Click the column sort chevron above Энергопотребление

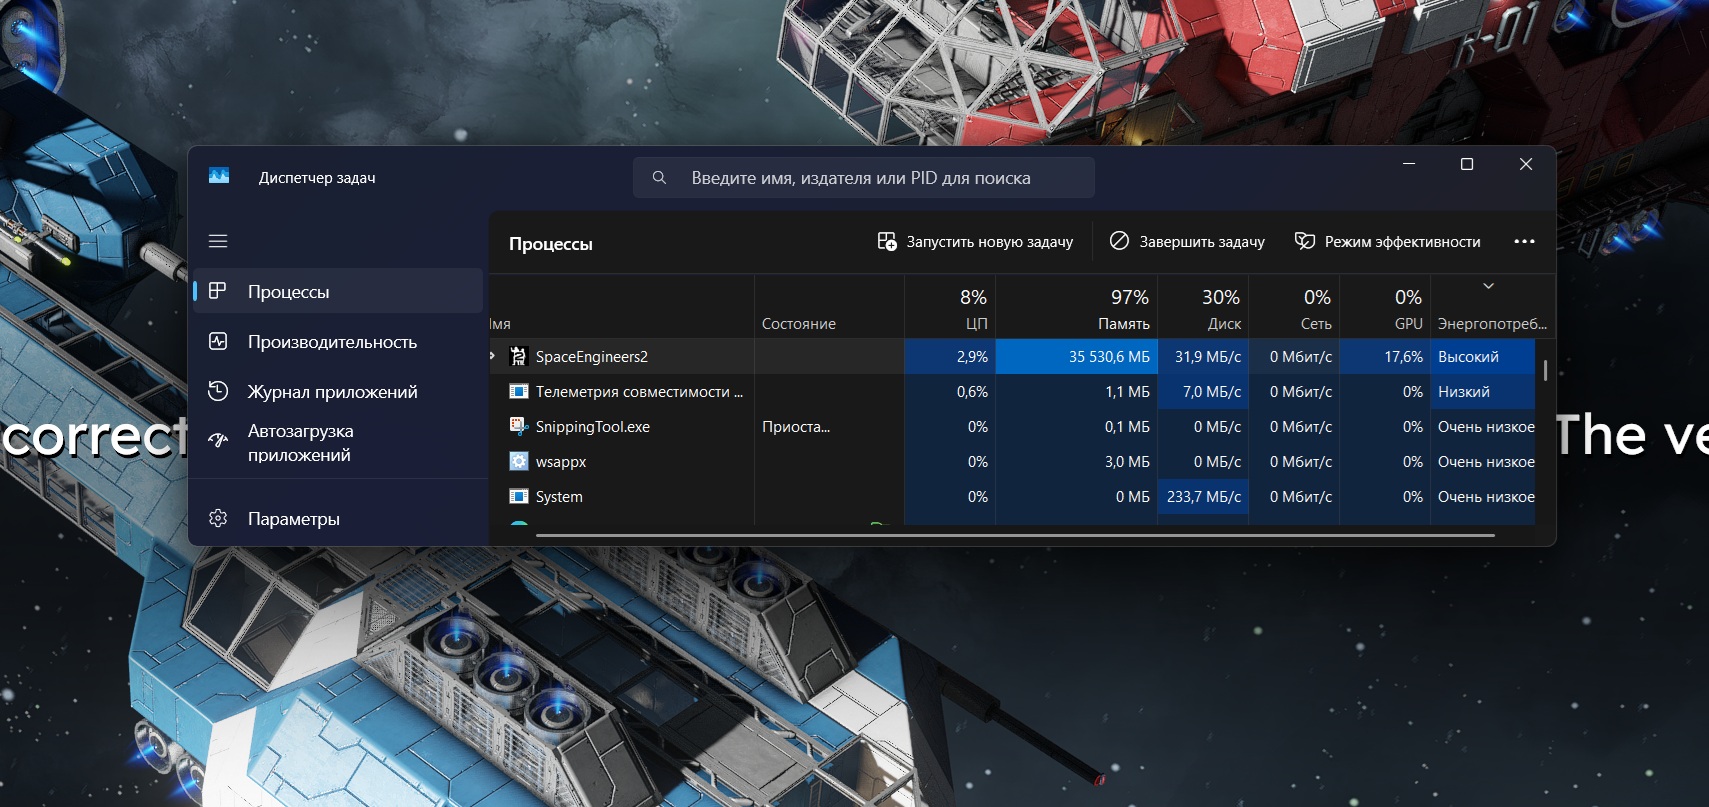[x=1488, y=287]
